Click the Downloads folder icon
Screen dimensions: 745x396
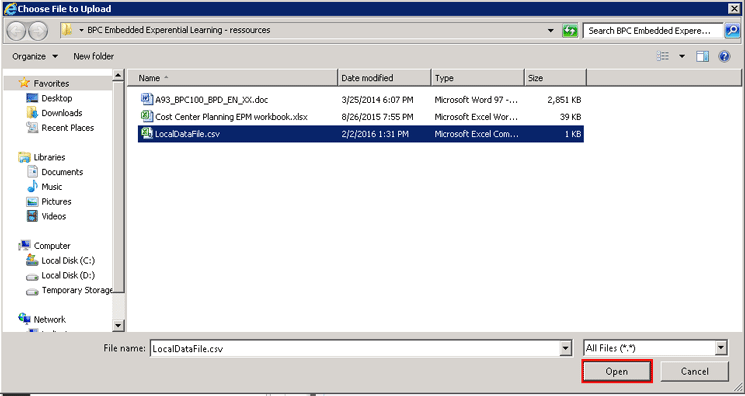[x=32, y=113]
